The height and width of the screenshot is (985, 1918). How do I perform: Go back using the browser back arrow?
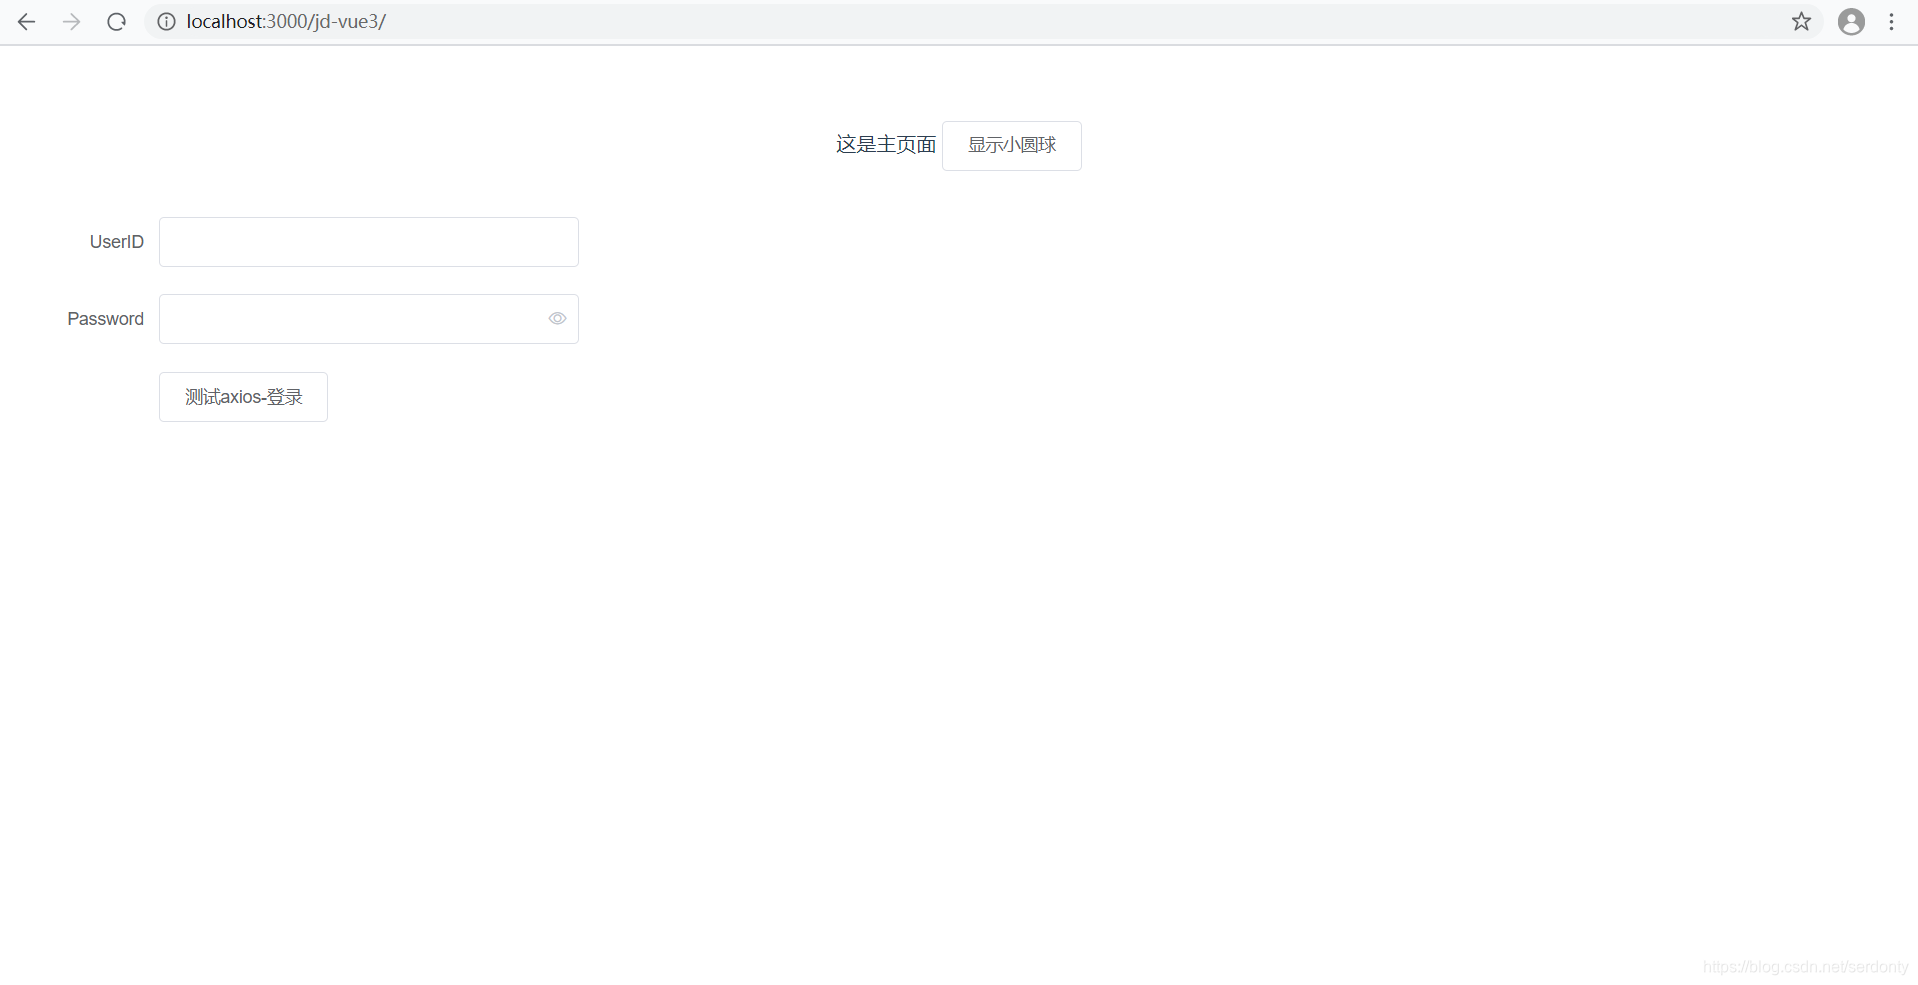pyautogui.click(x=26, y=22)
